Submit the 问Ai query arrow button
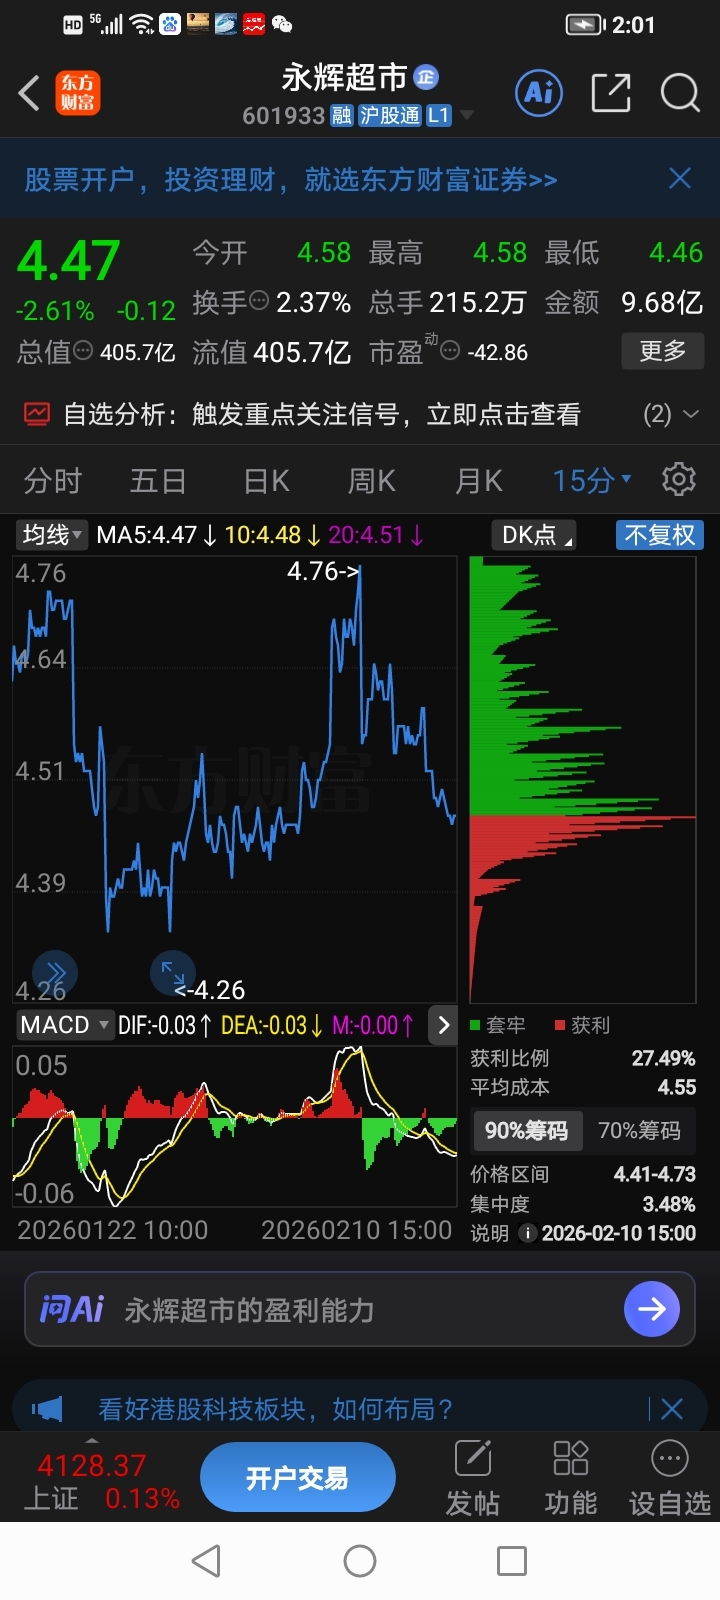 coord(652,1309)
